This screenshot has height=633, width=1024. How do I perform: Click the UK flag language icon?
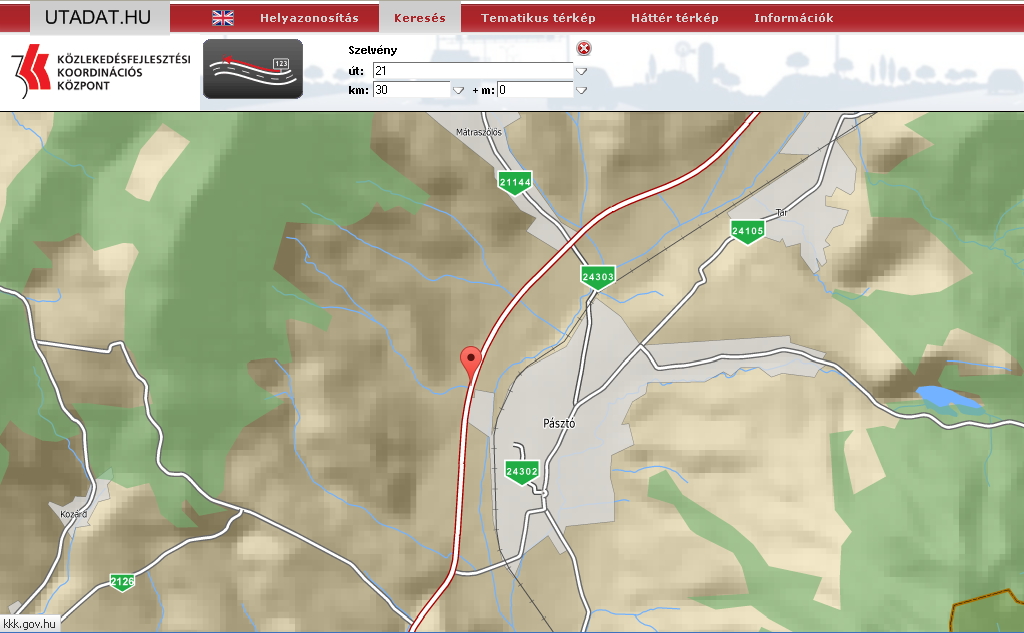pyautogui.click(x=222, y=18)
